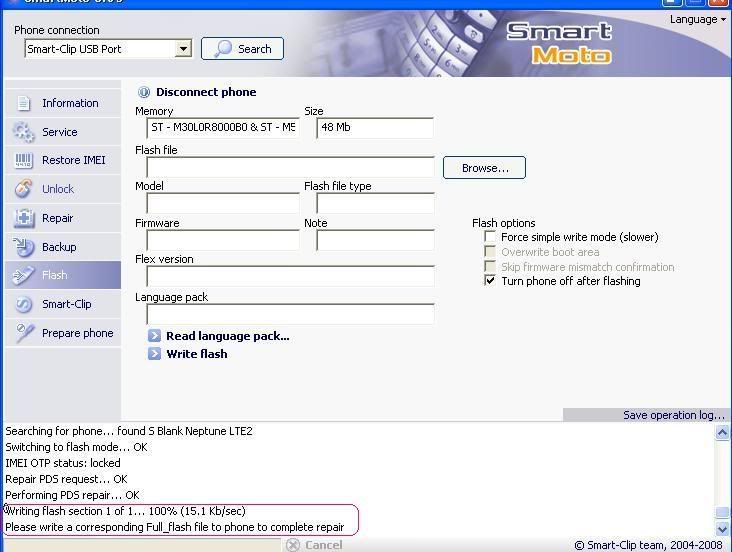Viewport: 732px width, 552px height.
Task: Click the Restore IMEI barcode icon
Action: point(23,161)
